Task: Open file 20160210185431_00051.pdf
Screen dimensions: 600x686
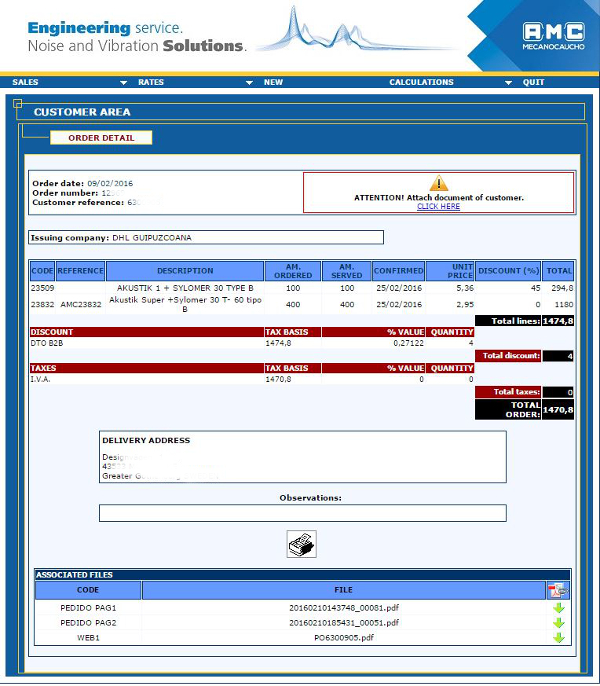Action: click(344, 623)
